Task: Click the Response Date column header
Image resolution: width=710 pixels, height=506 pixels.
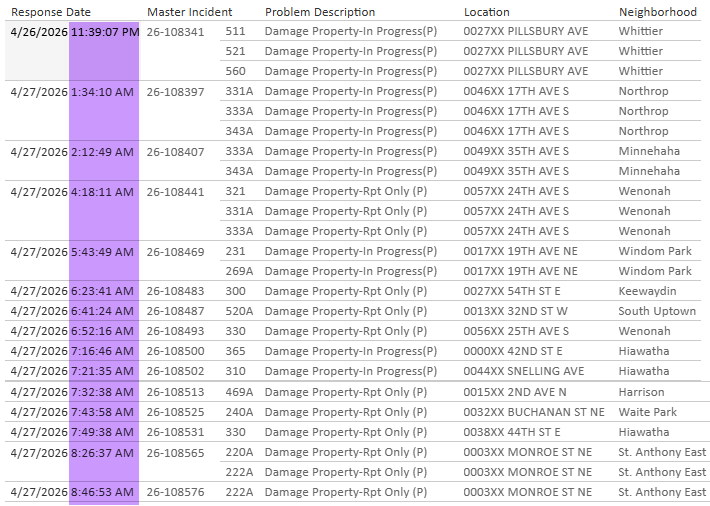Action: coord(51,12)
